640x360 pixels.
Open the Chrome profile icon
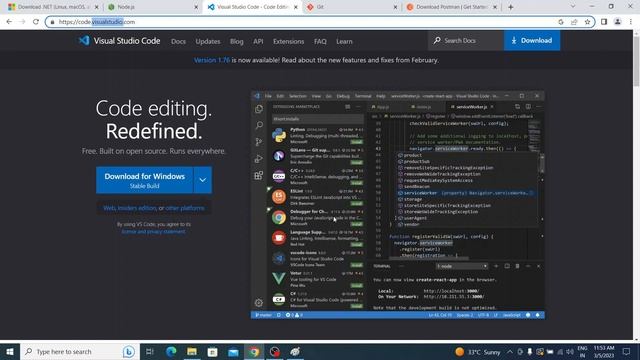[x=618, y=22]
